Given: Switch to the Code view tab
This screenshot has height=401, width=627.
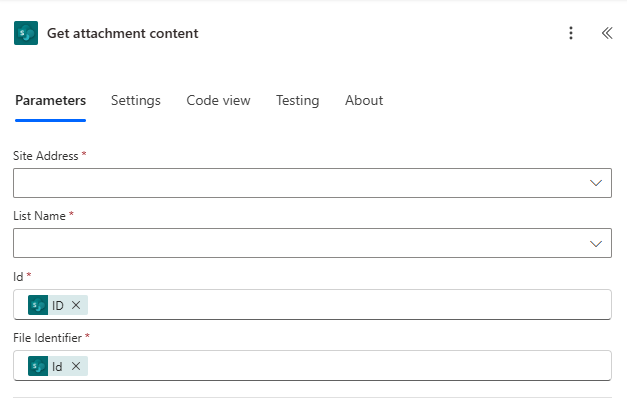Looking at the screenshot, I should 218,101.
